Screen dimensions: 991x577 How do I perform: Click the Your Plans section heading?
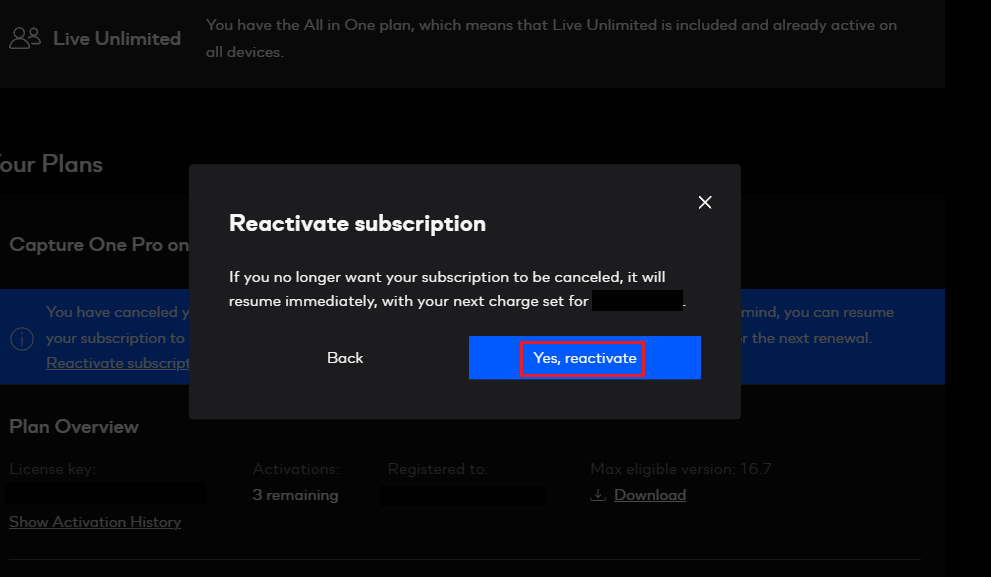(x=51, y=164)
